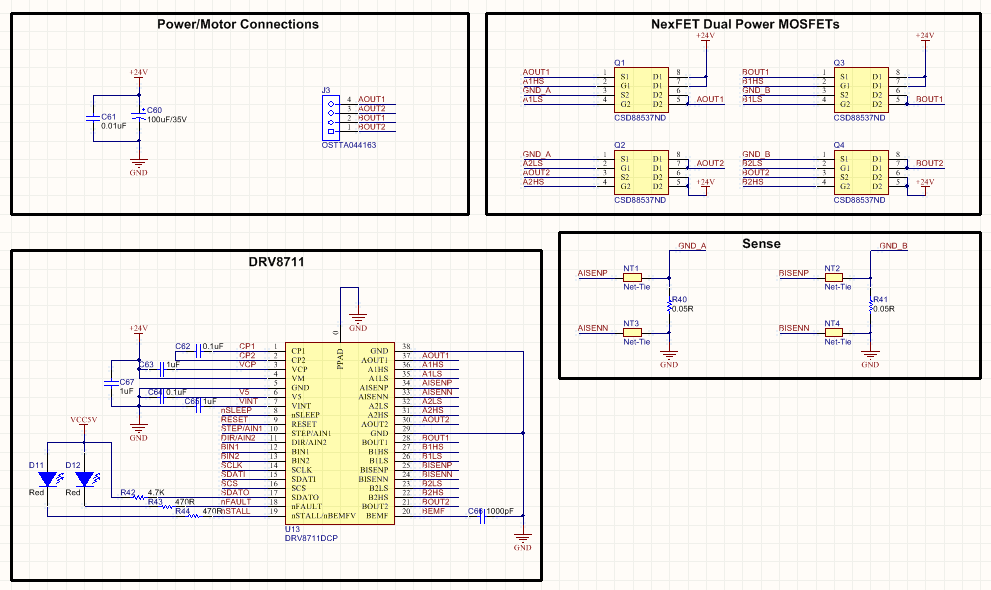Select resistor R44 symbol
991x590 pixels.
click(x=195, y=516)
